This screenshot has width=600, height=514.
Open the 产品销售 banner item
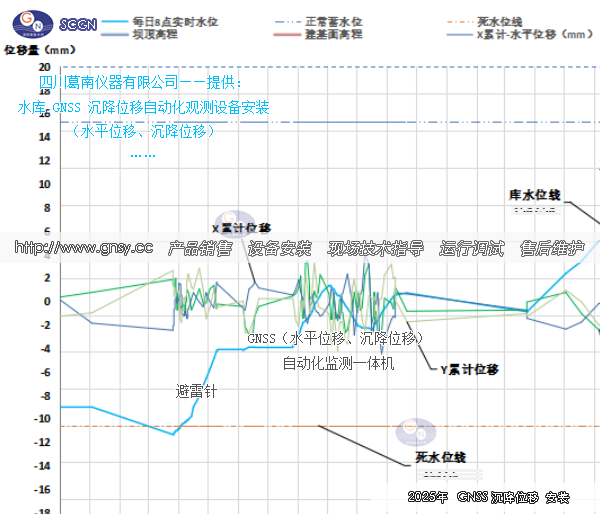[200, 248]
